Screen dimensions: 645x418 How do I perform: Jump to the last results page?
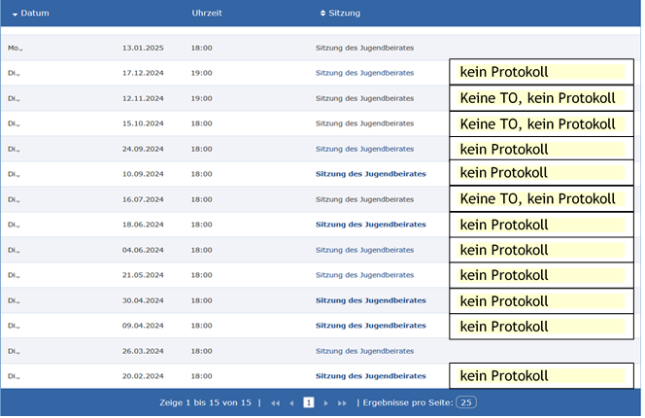[x=342, y=402]
